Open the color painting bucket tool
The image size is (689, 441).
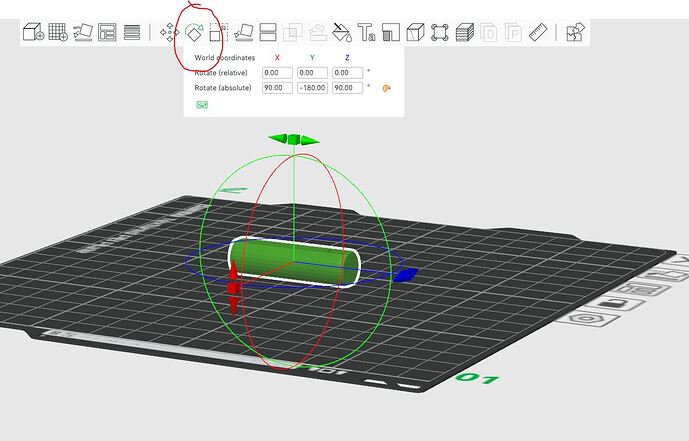pos(342,33)
